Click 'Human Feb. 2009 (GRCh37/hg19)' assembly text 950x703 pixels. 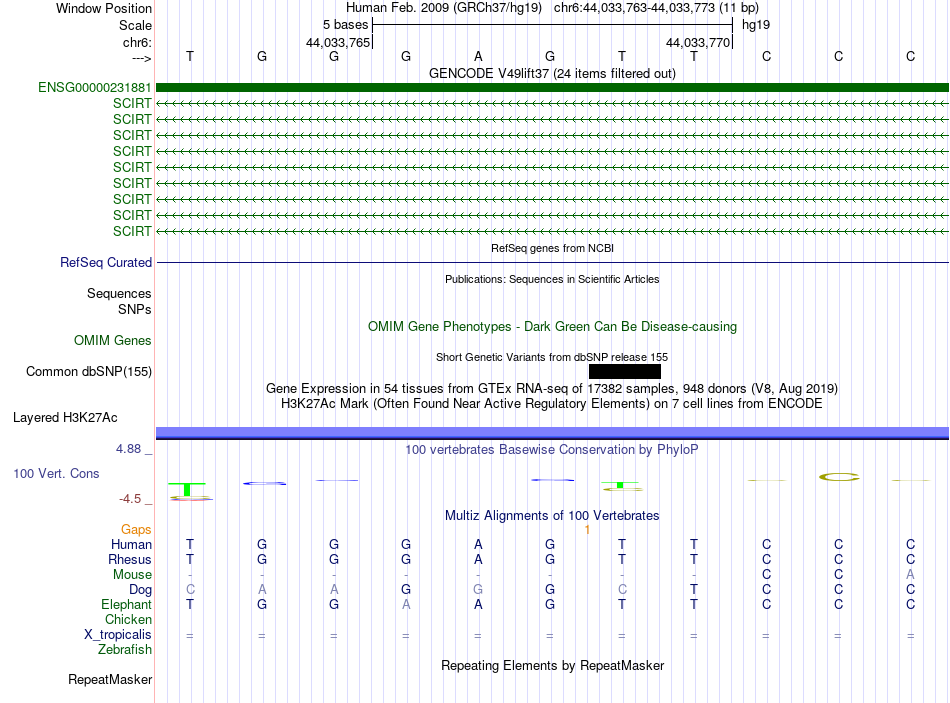click(443, 8)
